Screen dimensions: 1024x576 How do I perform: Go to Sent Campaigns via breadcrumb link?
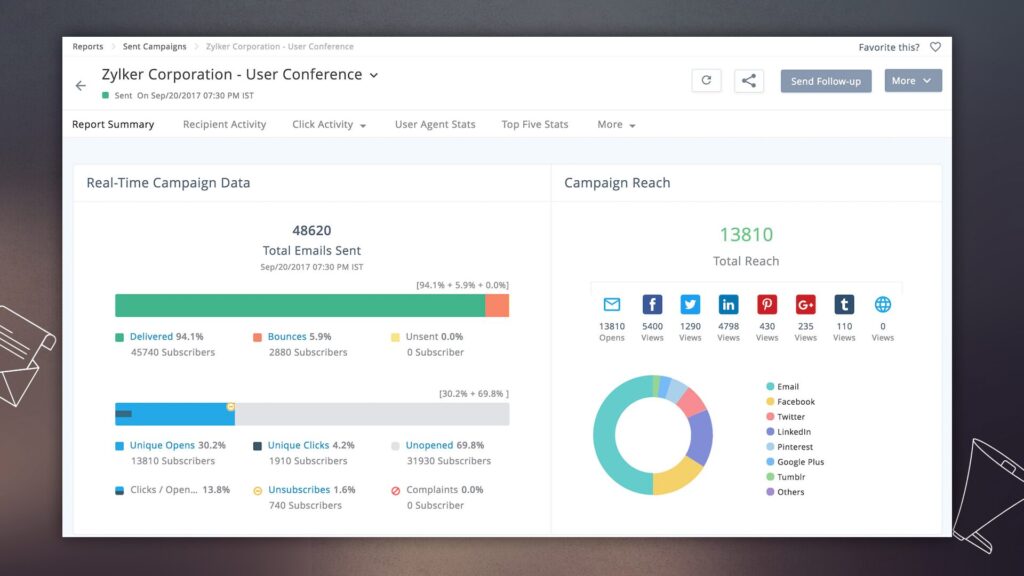pyautogui.click(x=153, y=46)
